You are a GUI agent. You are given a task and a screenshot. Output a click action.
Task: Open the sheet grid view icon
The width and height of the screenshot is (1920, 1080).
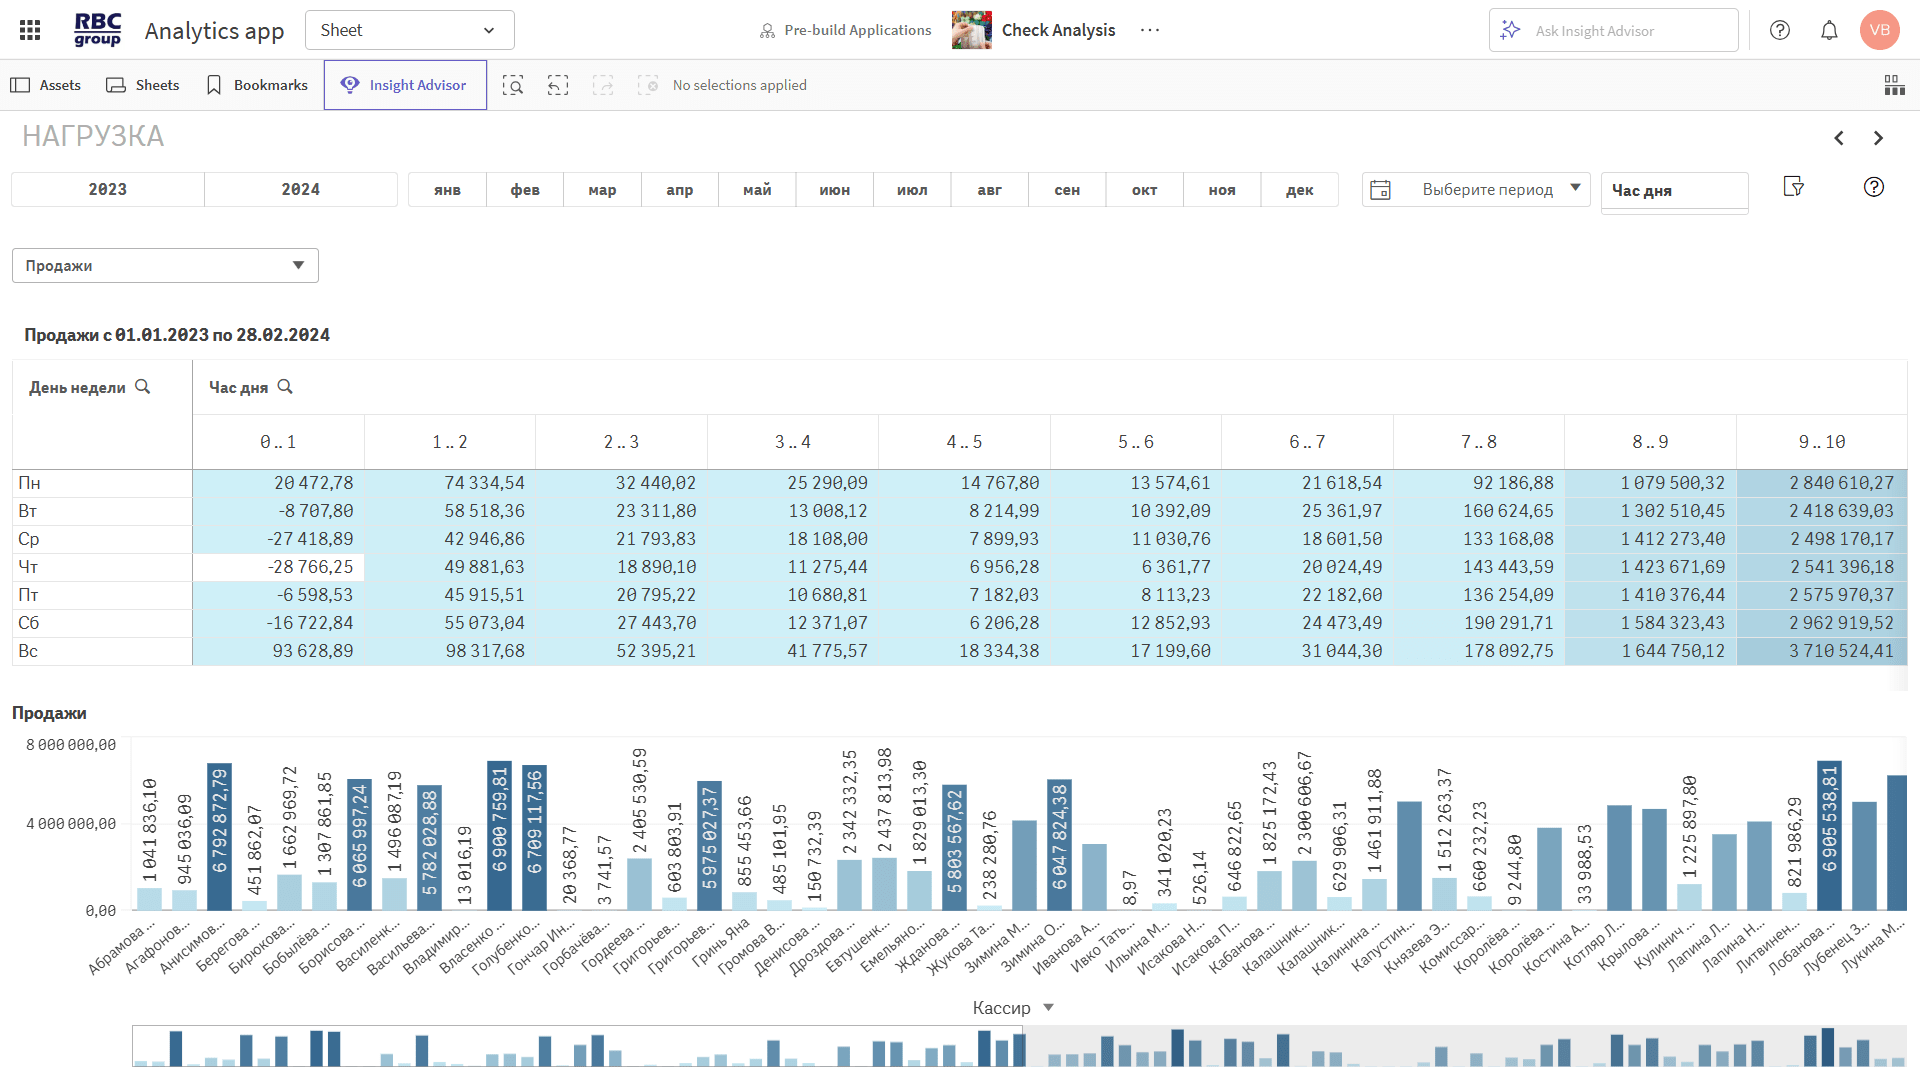(1894, 85)
